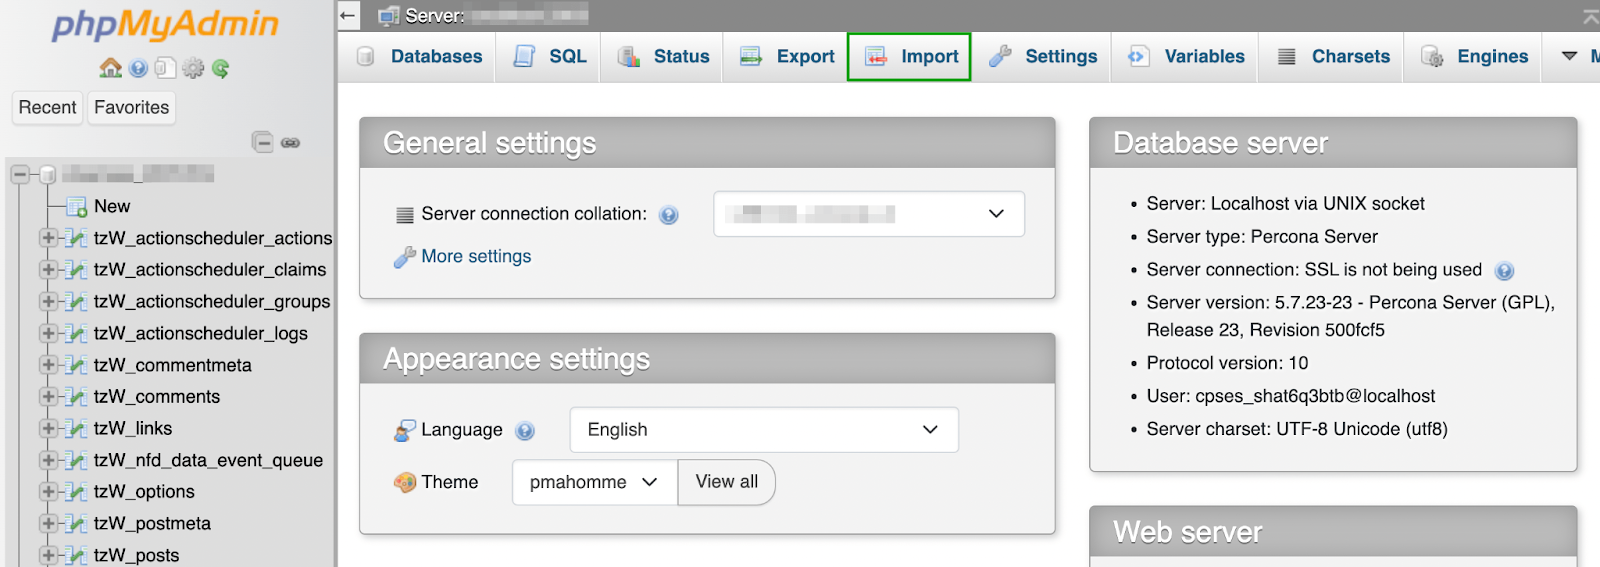Image resolution: width=1600 pixels, height=567 pixels.
Task: Open the Charsets tab
Action: (x=1332, y=57)
